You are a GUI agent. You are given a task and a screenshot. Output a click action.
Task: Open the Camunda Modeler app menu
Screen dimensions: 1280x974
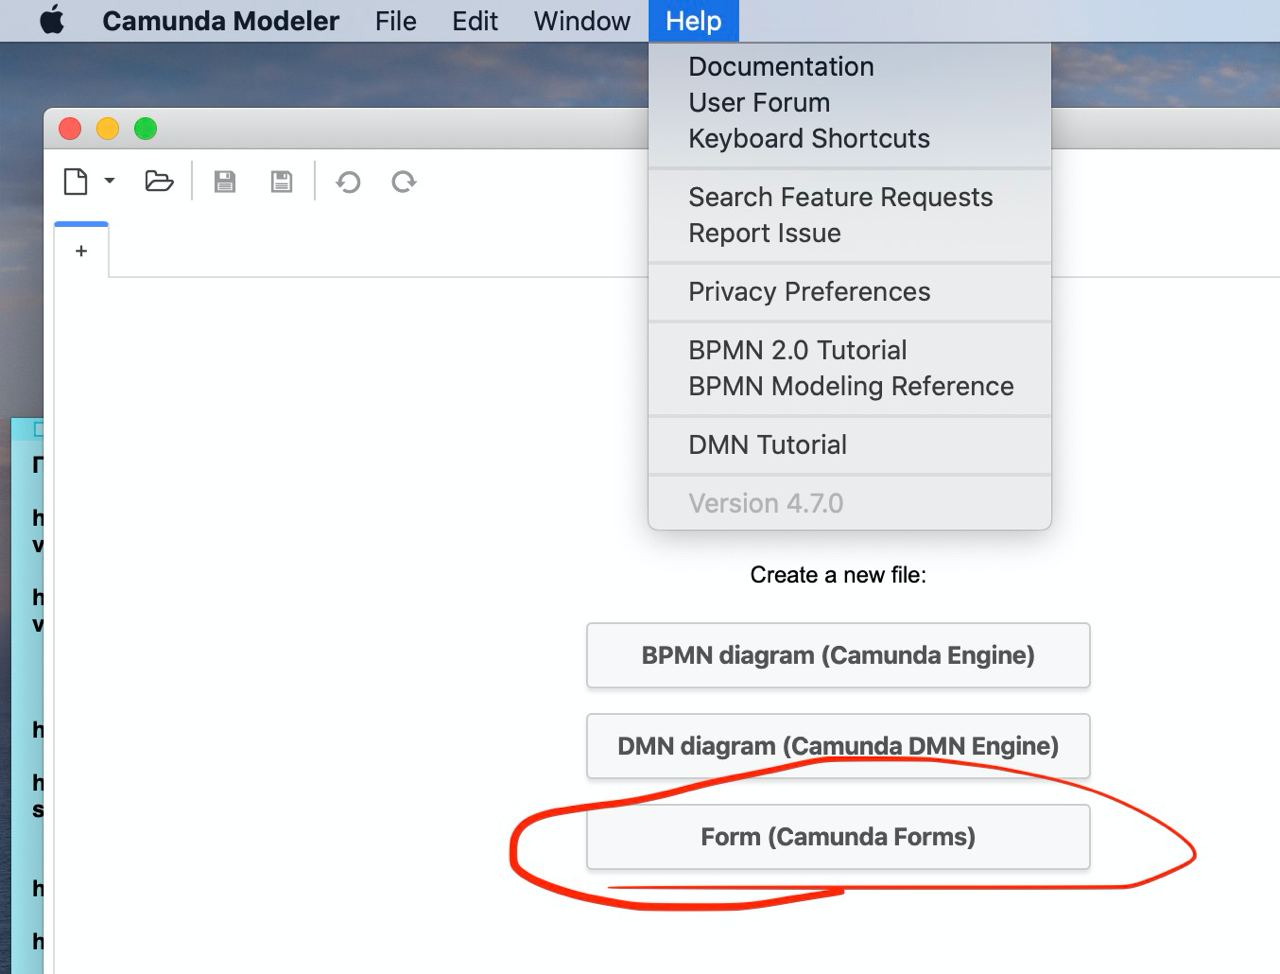point(220,21)
